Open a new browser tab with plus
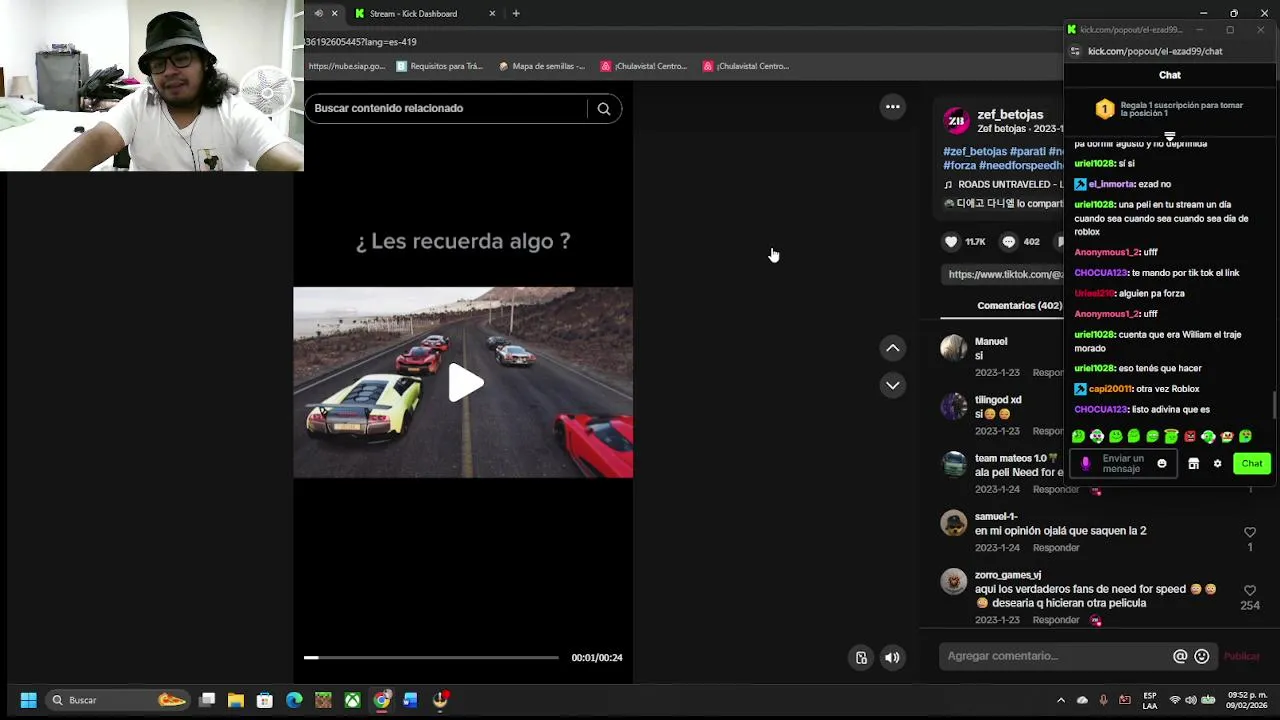This screenshot has height=720, width=1280. [x=516, y=14]
